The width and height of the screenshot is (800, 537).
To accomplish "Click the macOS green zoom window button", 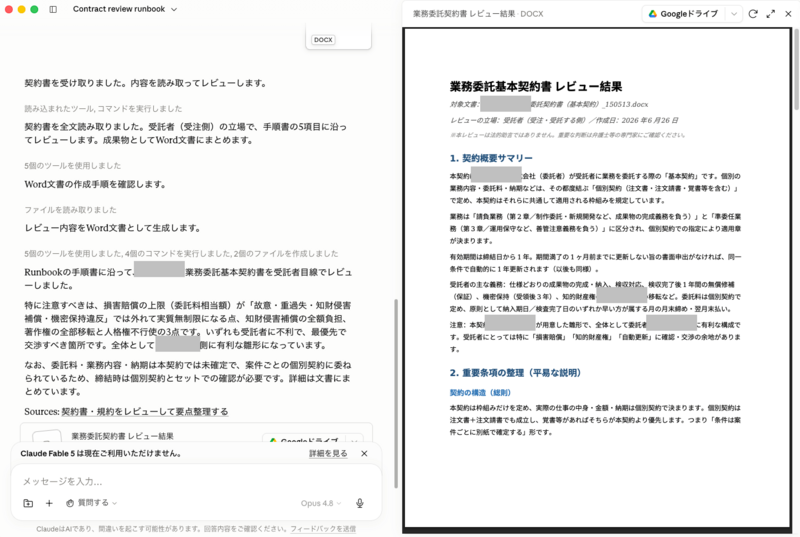I will coord(34,9).
